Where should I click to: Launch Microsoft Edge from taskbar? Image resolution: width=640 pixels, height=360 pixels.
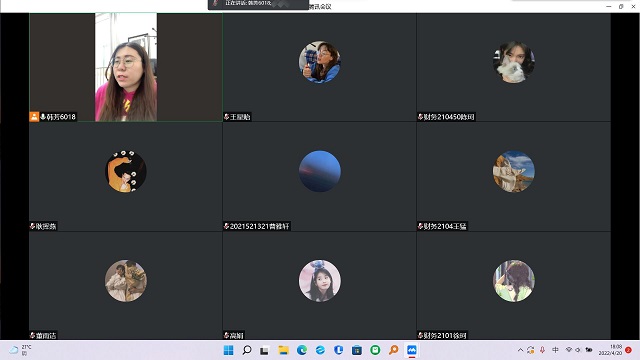tap(302, 350)
